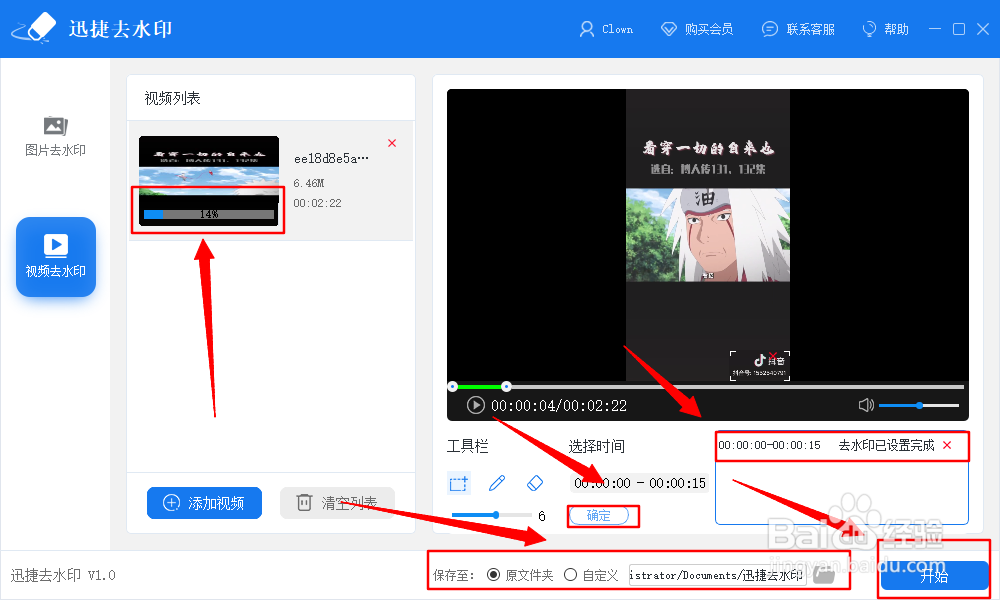
Task: Click 确定 confirm time button
Action: [599, 515]
